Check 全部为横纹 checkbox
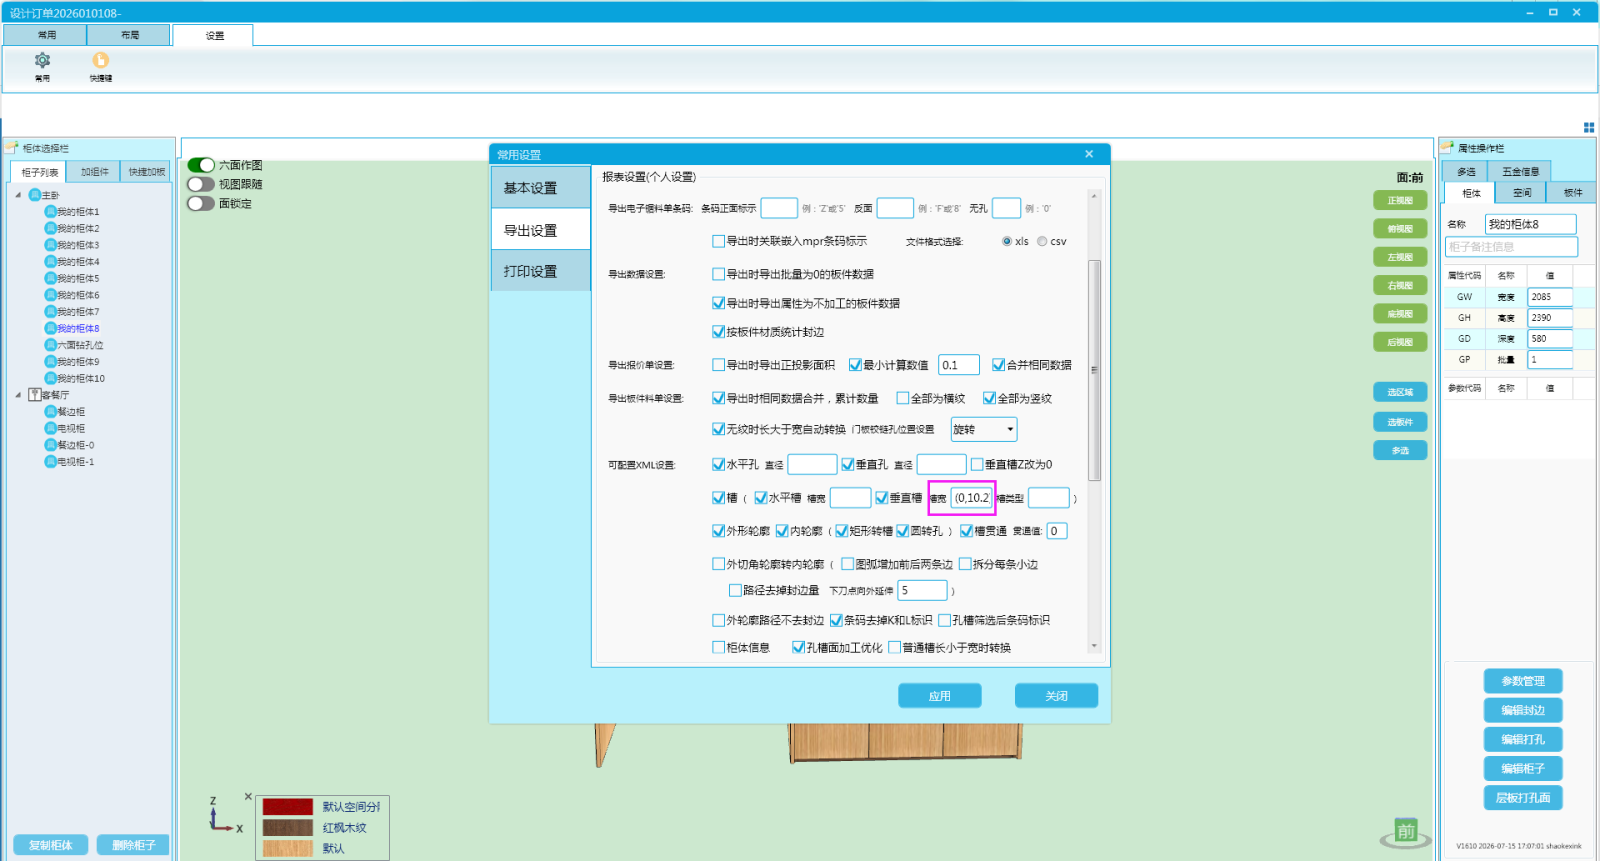The width and height of the screenshot is (1600, 861). click(x=903, y=398)
